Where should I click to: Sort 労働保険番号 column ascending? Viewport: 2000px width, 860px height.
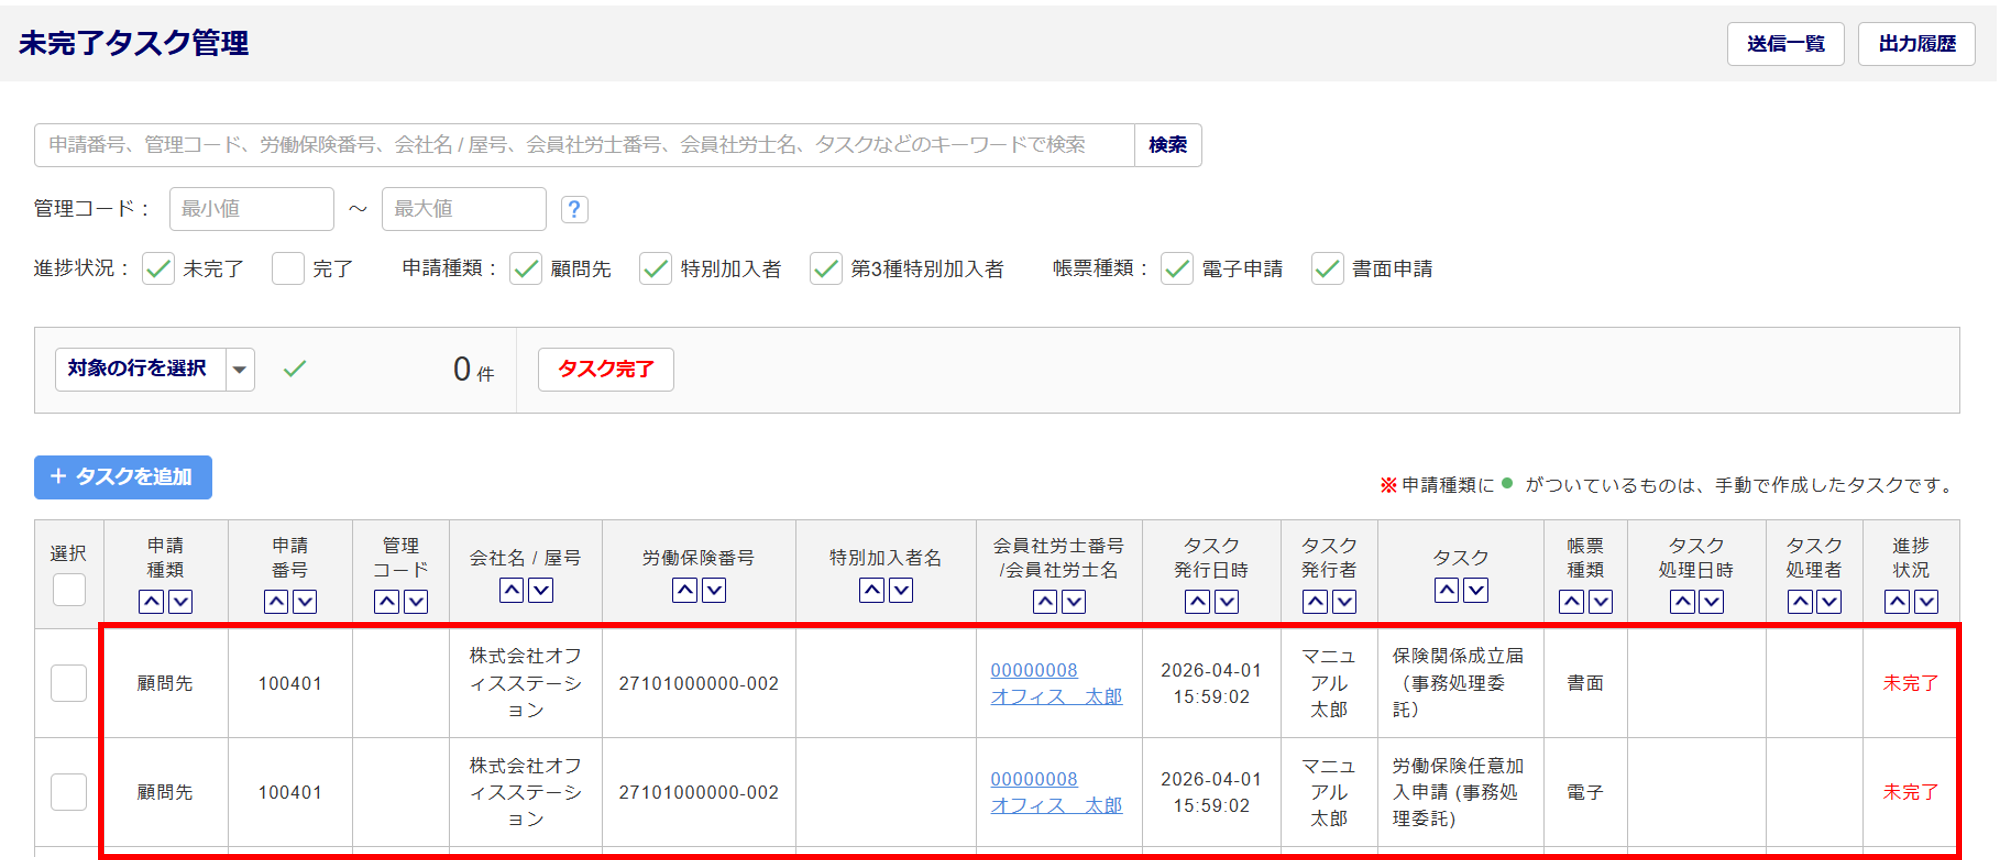coord(685,591)
